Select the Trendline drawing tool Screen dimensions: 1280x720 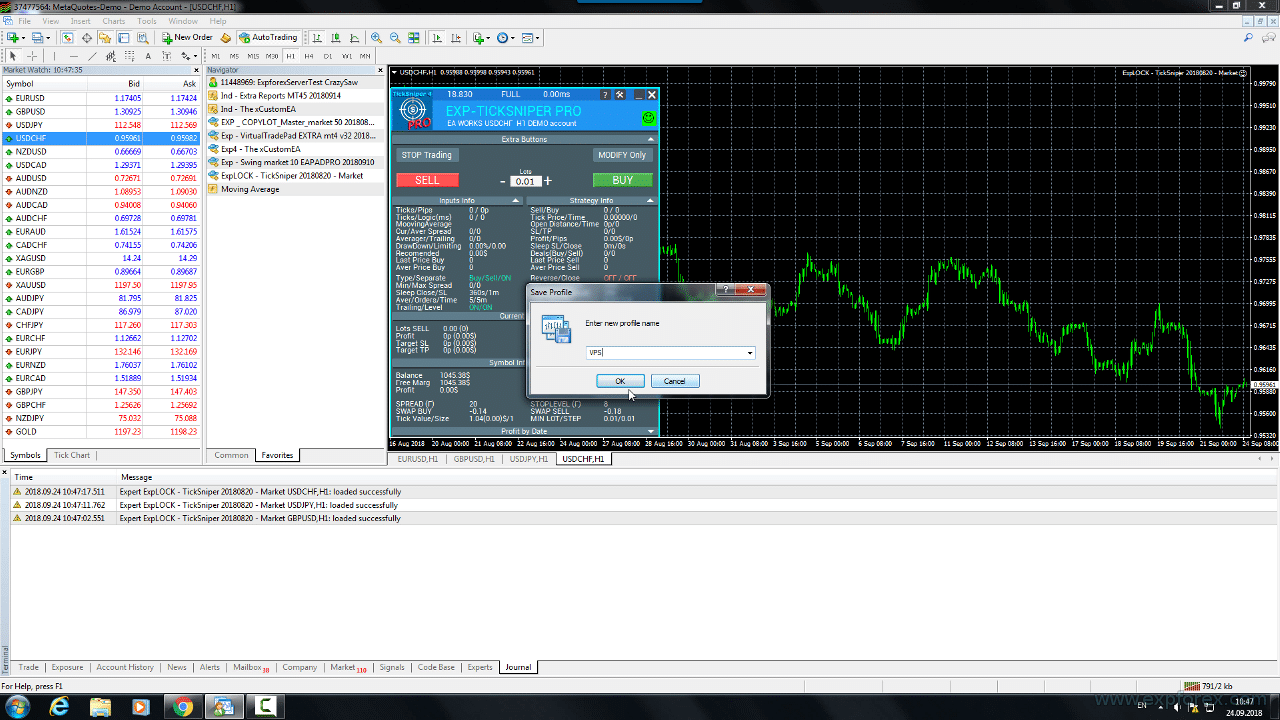[92, 56]
